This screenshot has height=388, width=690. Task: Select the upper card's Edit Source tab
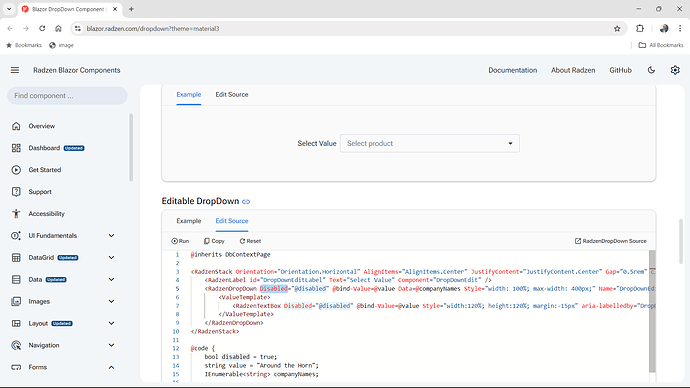[x=232, y=95]
